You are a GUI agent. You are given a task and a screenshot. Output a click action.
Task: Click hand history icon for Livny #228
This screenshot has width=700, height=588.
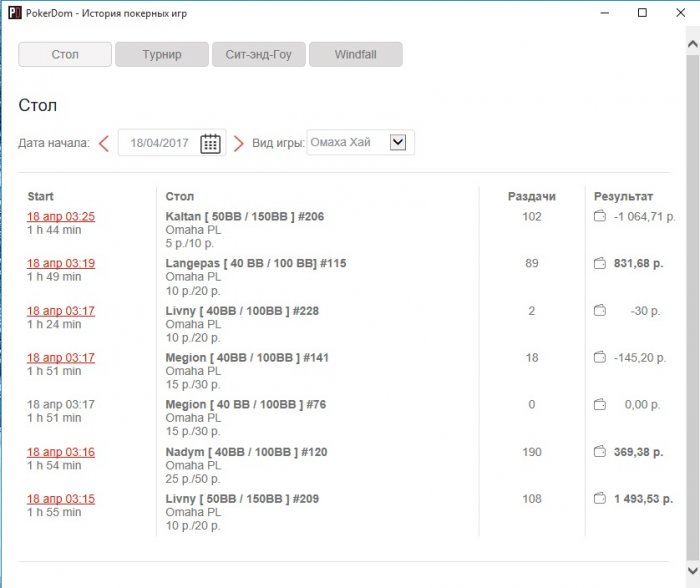click(600, 311)
